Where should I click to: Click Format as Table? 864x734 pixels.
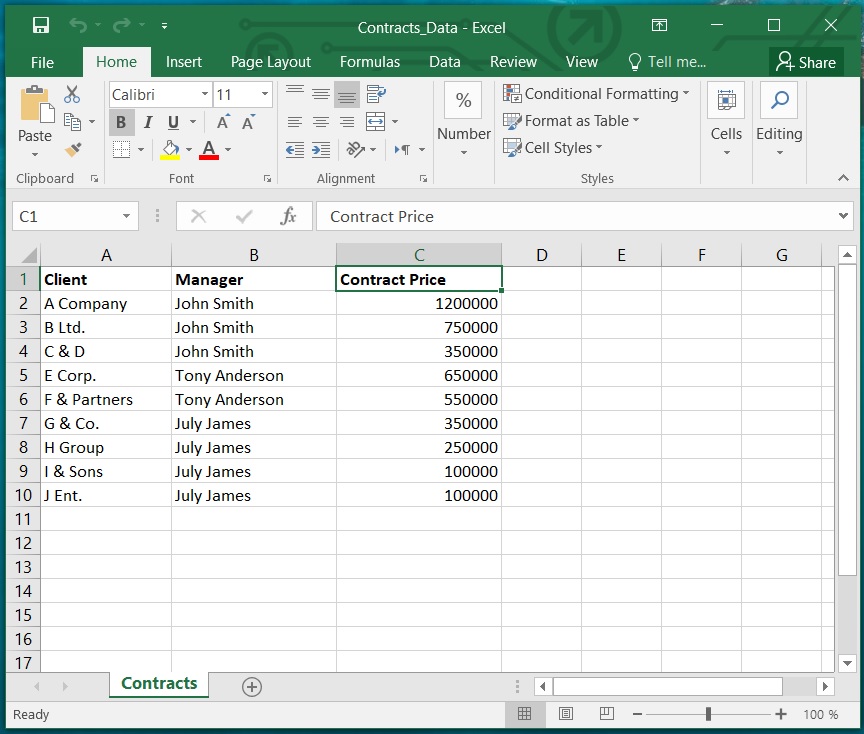(x=572, y=121)
